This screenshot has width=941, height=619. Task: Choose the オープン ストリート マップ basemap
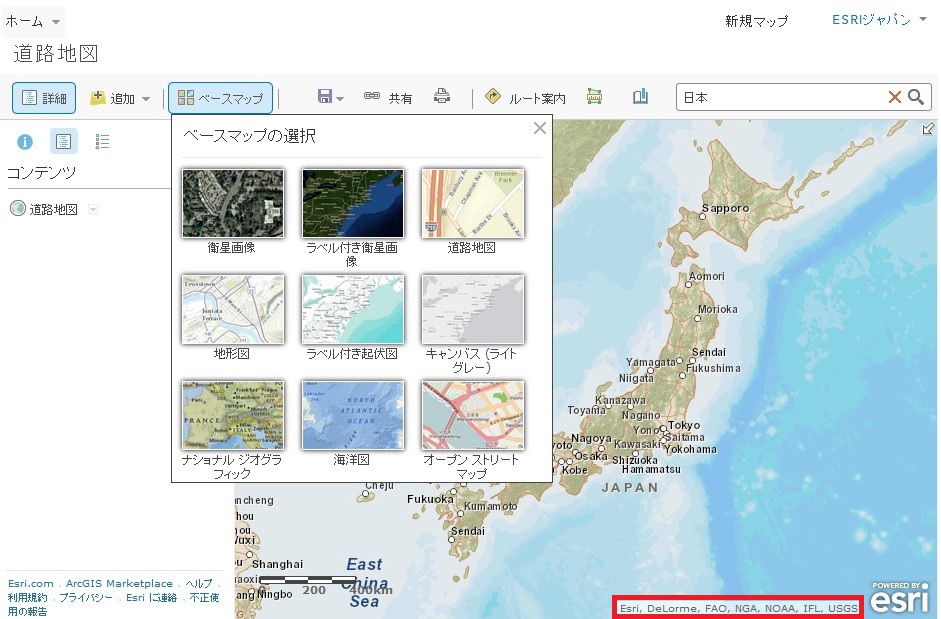473,415
